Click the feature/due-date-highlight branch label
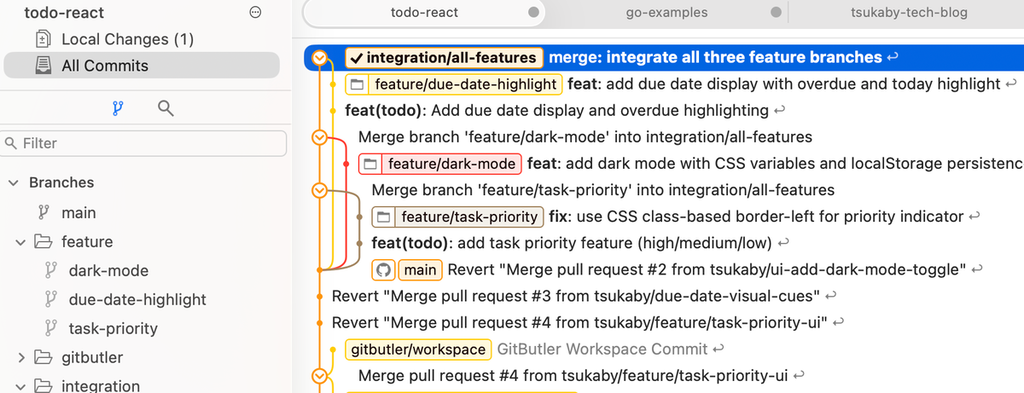The width and height of the screenshot is (1024, 393). (x=453, y=84)
